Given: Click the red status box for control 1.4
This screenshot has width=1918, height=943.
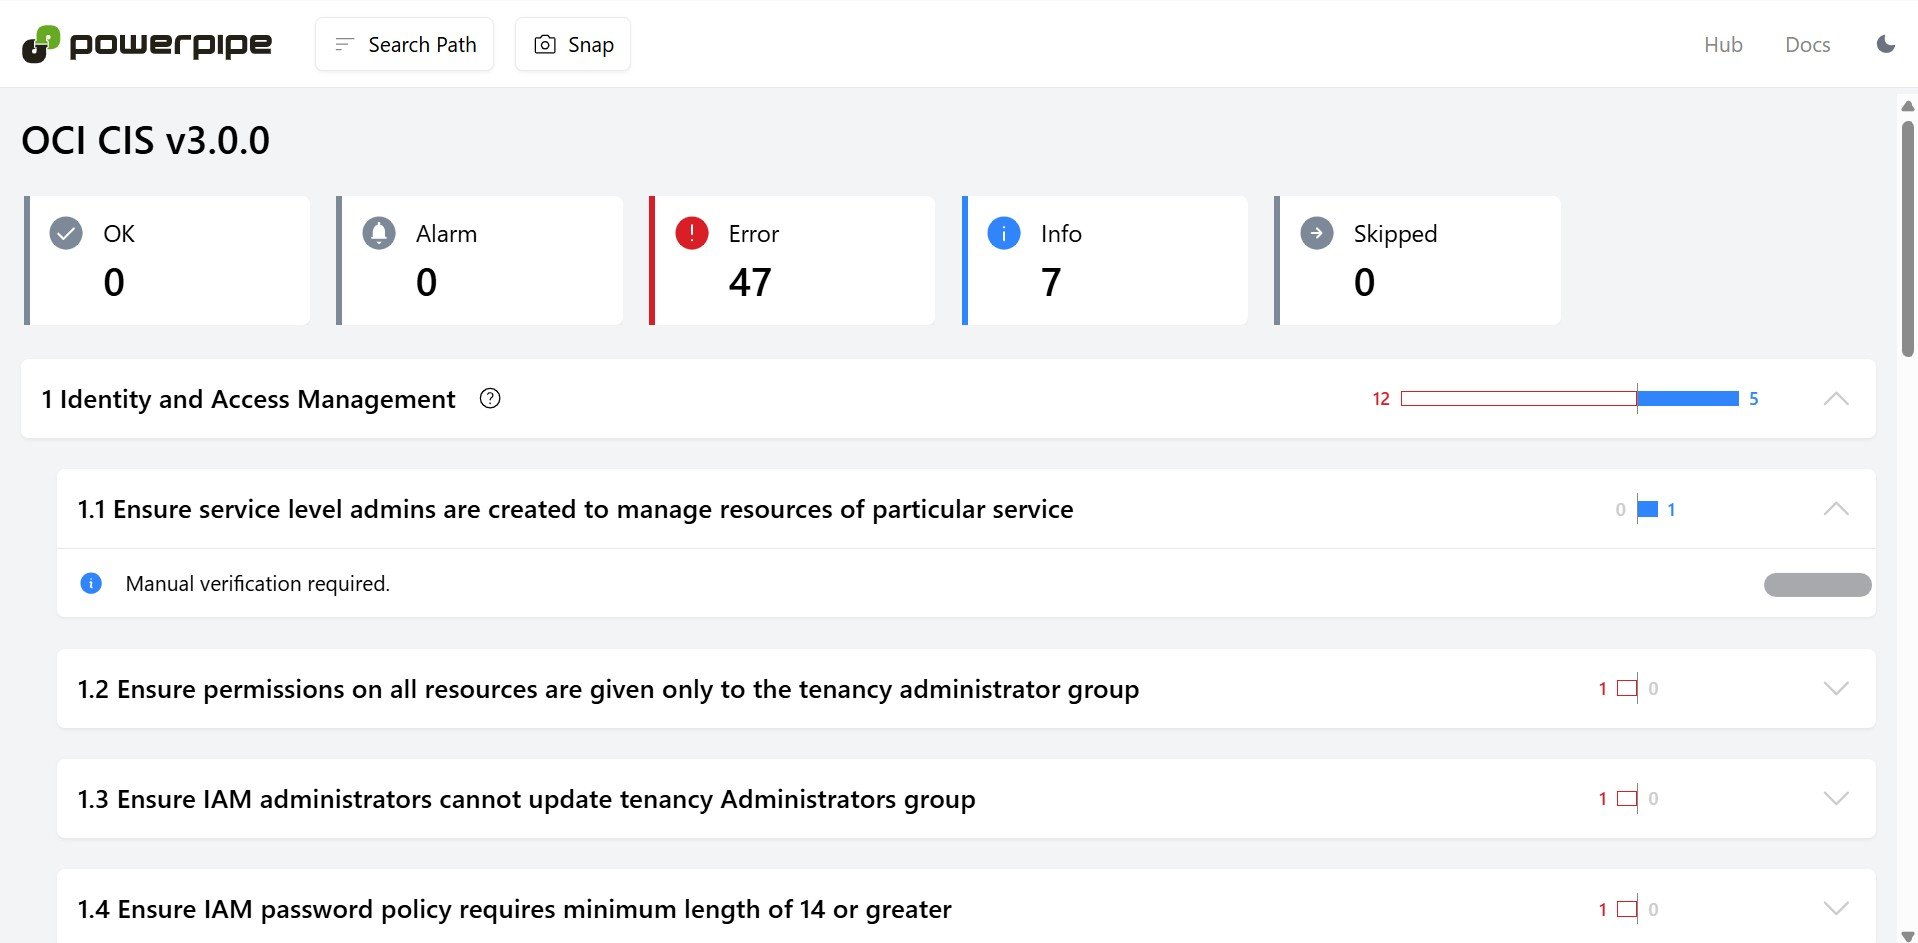Looking at the screenshot, I should click(x=1627, y=909).
